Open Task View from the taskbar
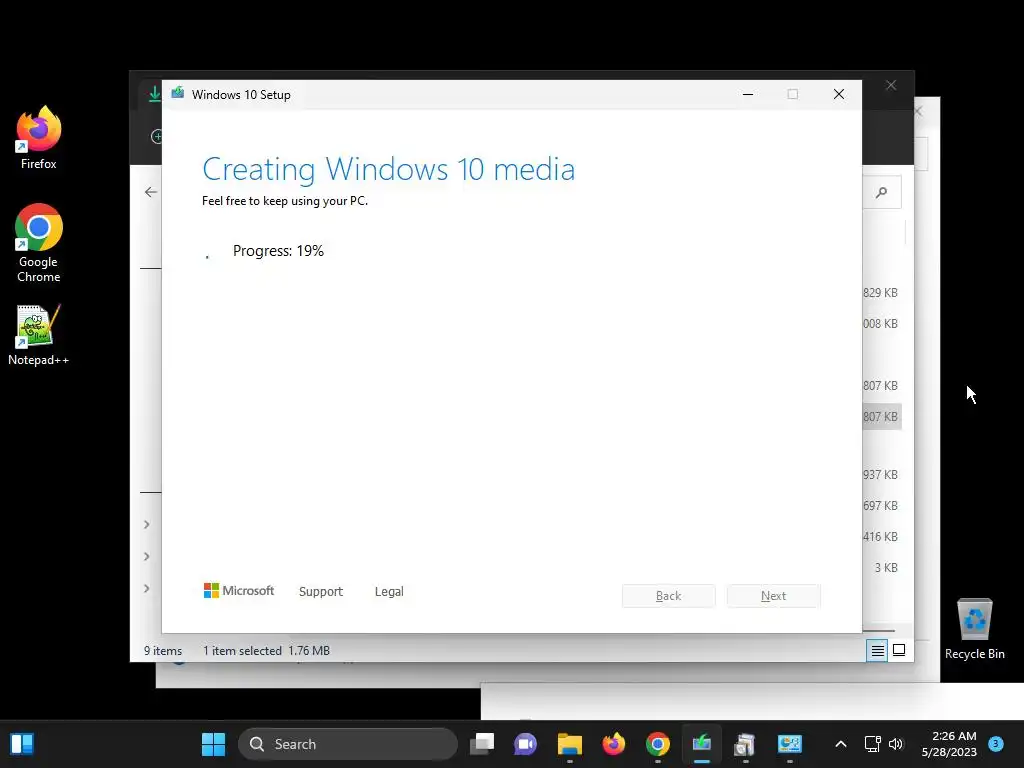 482,744
